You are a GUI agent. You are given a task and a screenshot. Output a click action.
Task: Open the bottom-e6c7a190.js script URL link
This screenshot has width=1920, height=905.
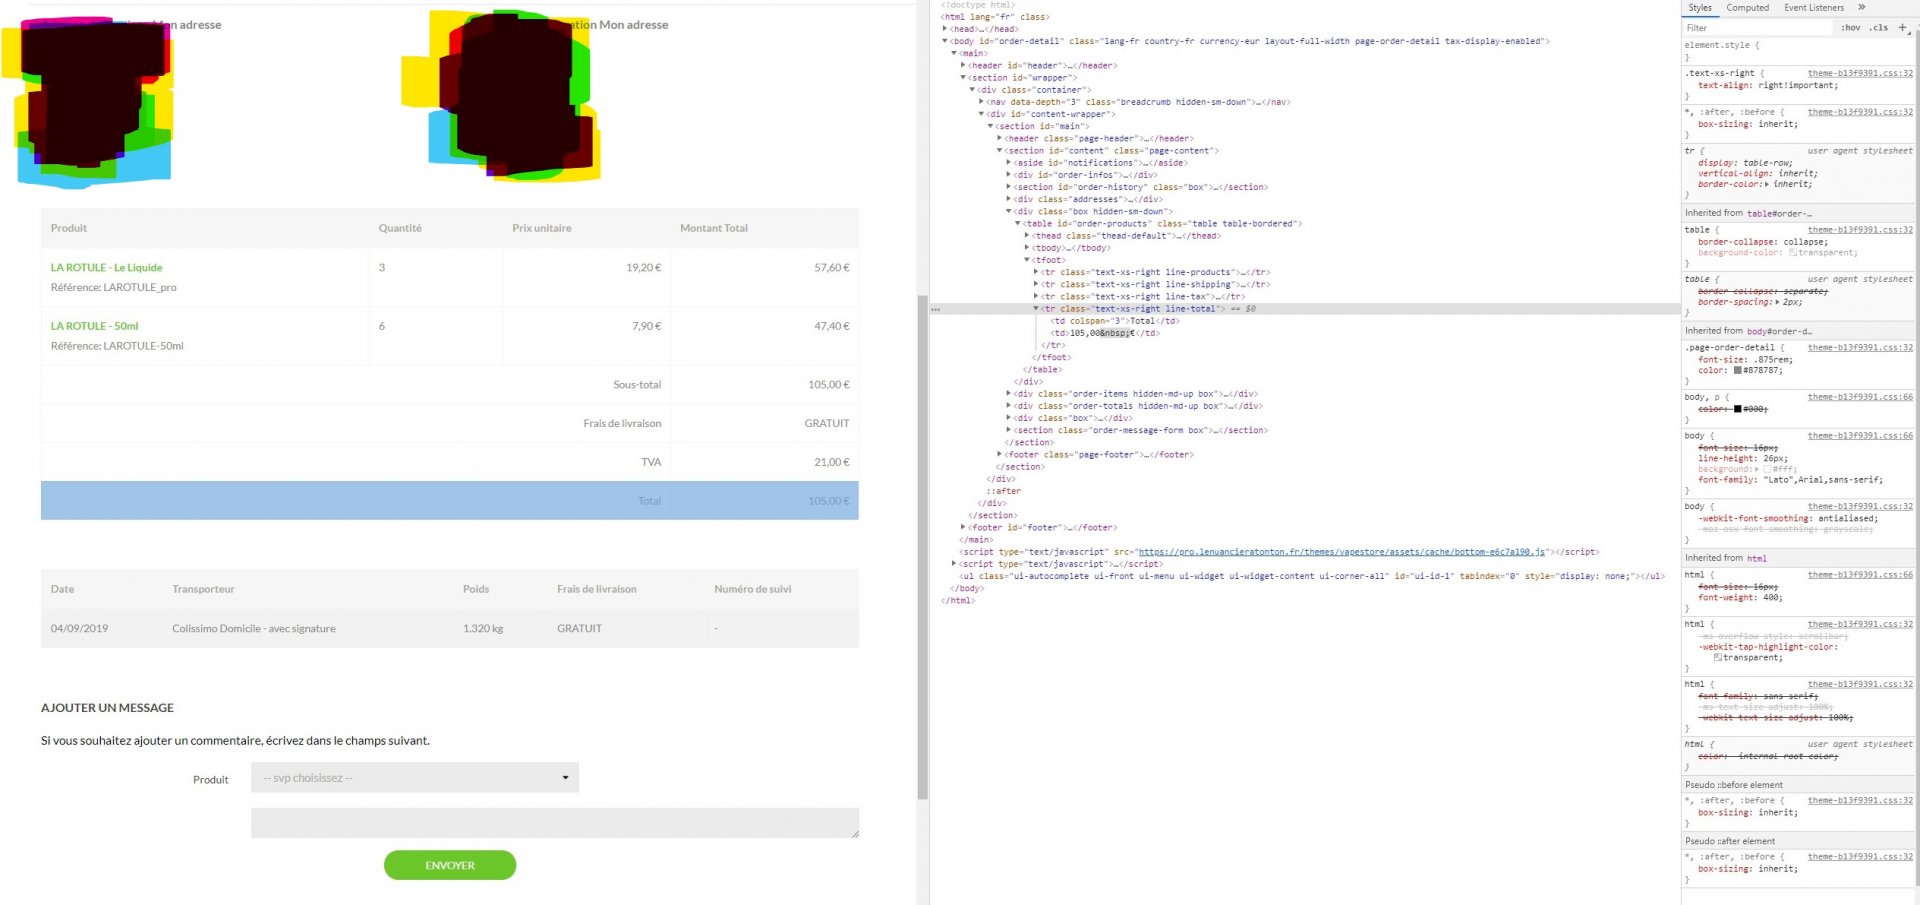1342,552
